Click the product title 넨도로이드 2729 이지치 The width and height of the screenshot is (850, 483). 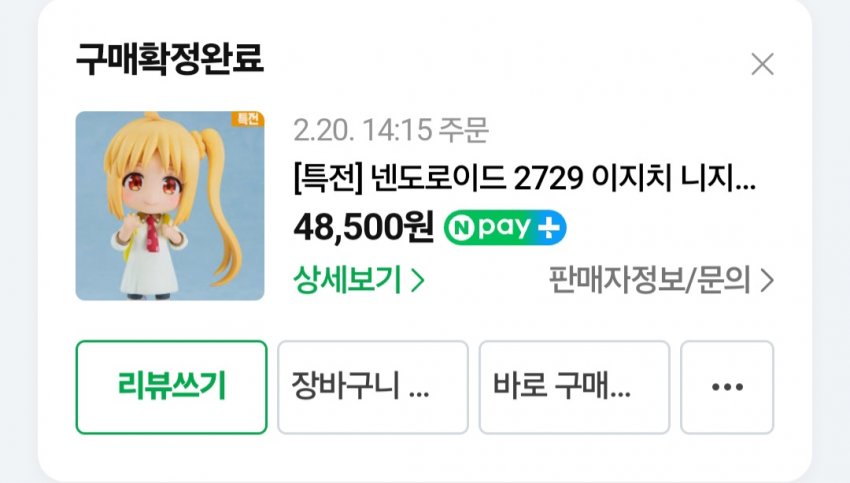click(x=524, y=178)
